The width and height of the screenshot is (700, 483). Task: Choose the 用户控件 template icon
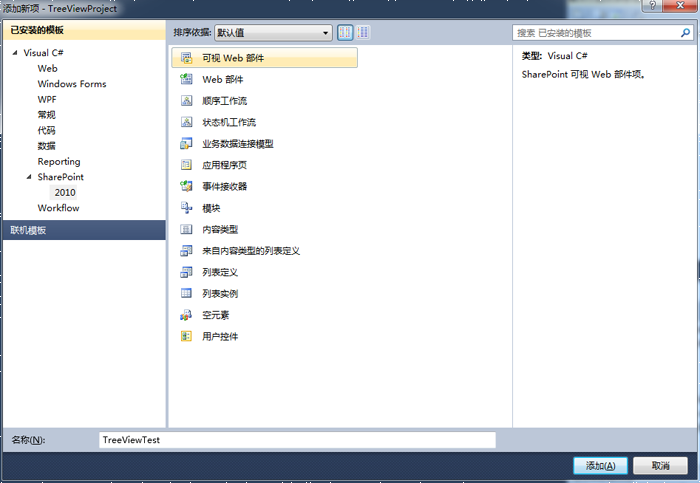pyautogui.click(x=186, y=336)
